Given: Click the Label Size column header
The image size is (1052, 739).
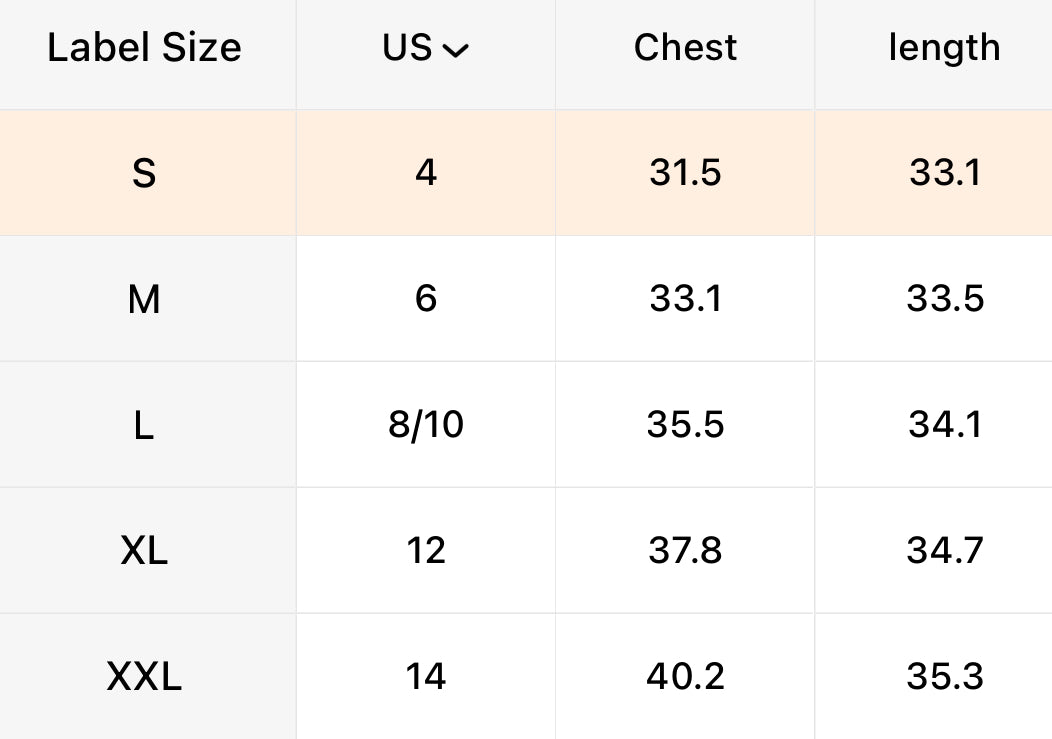Looking at the screenshot, I should [144, 49].
